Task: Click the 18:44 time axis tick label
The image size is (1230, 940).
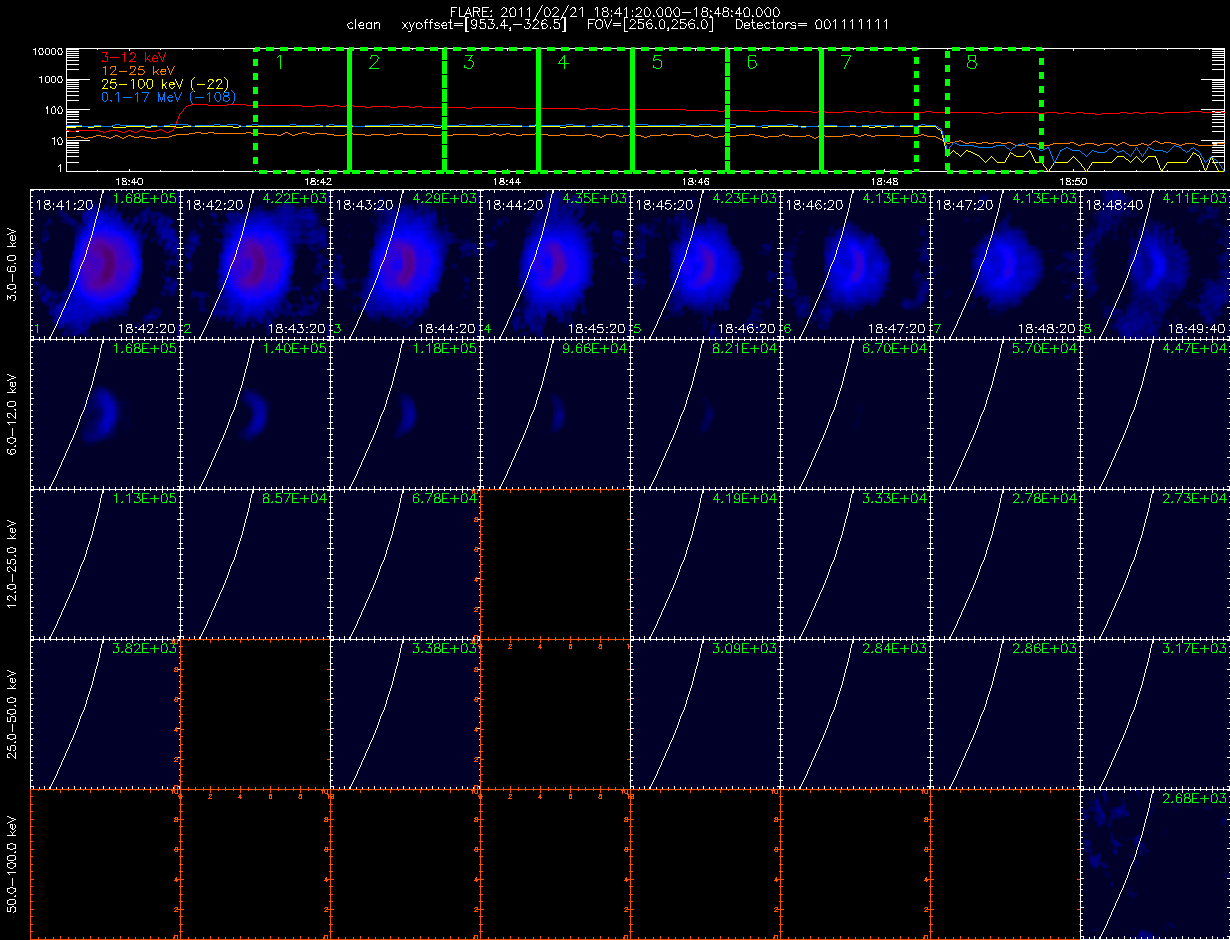Action: tap(507, 182)
